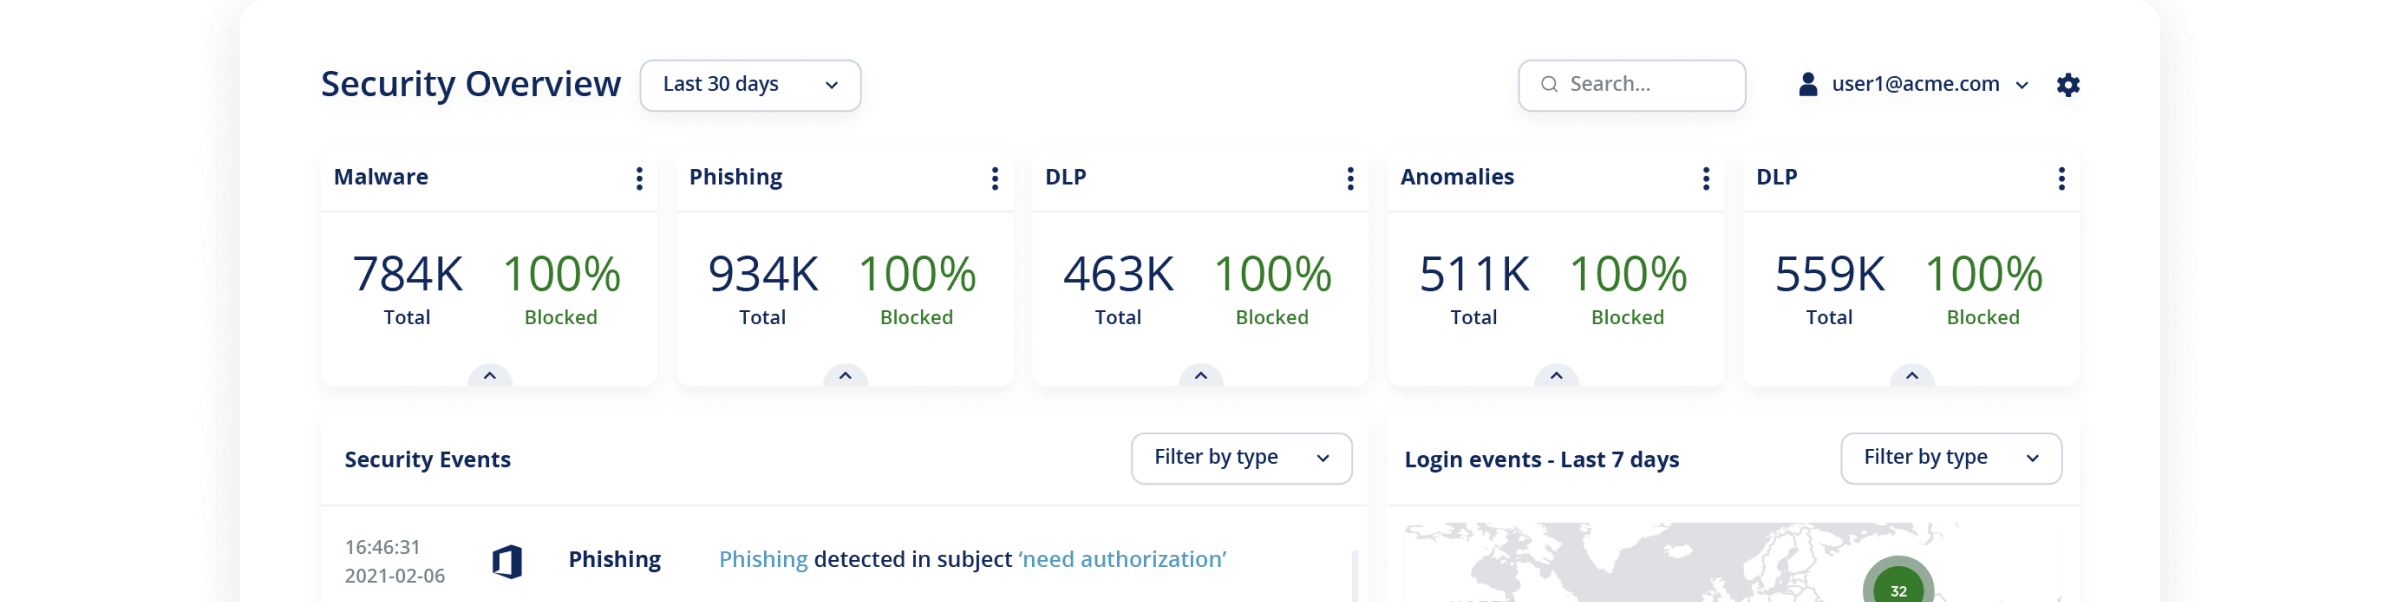Open Phishing card three-dot menu
This screenshot has height=602, width=2398.
point(994,178)
